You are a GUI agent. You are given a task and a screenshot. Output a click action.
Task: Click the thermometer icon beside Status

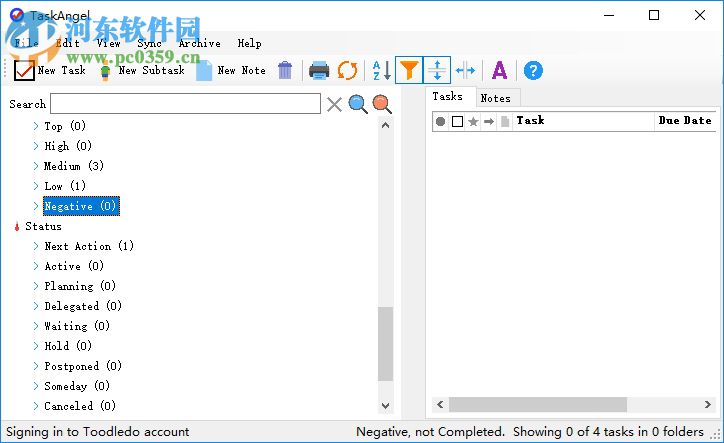(17, 226)
